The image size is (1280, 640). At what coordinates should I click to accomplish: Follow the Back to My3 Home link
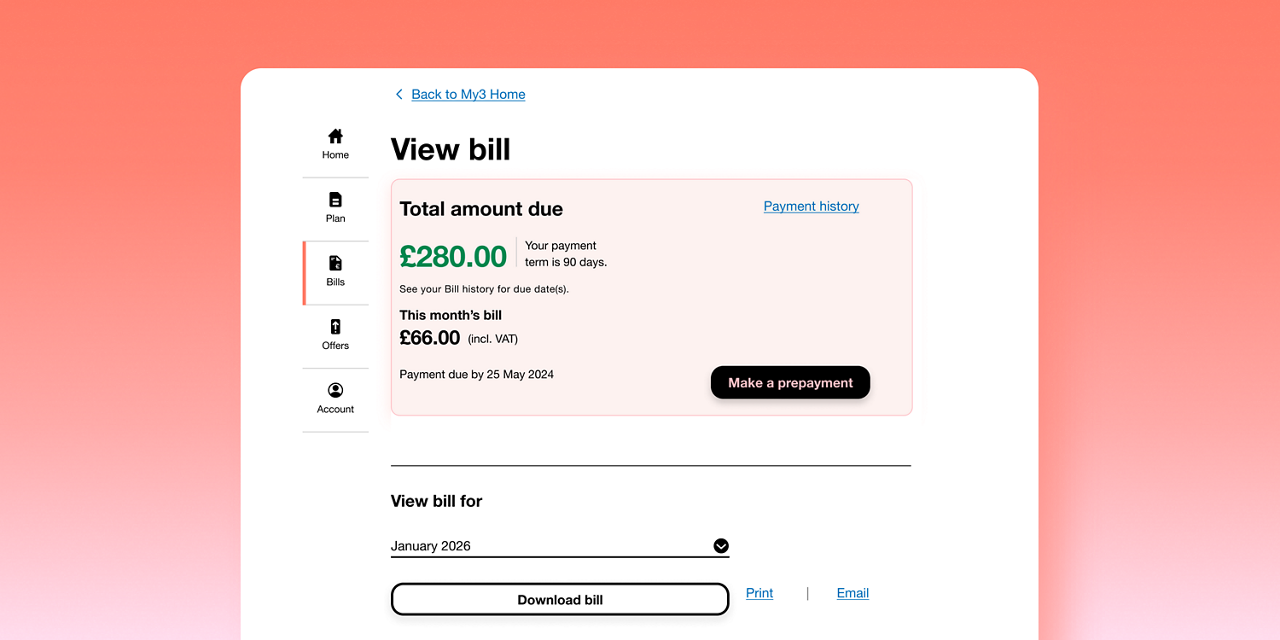[x=466, y=93]
